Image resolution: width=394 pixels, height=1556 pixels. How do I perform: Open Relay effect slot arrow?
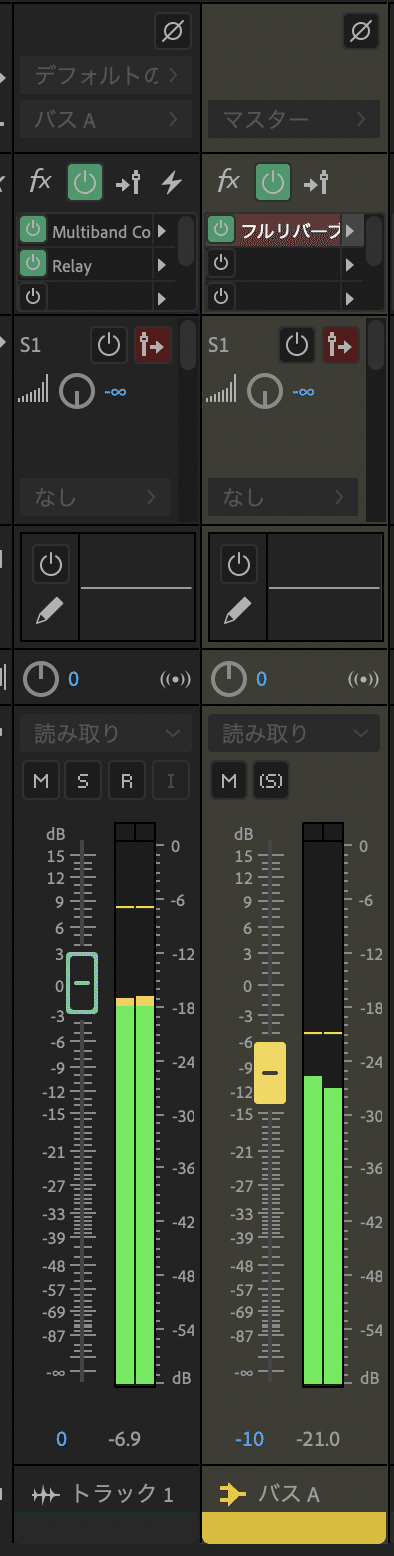[x=163, y=265]
